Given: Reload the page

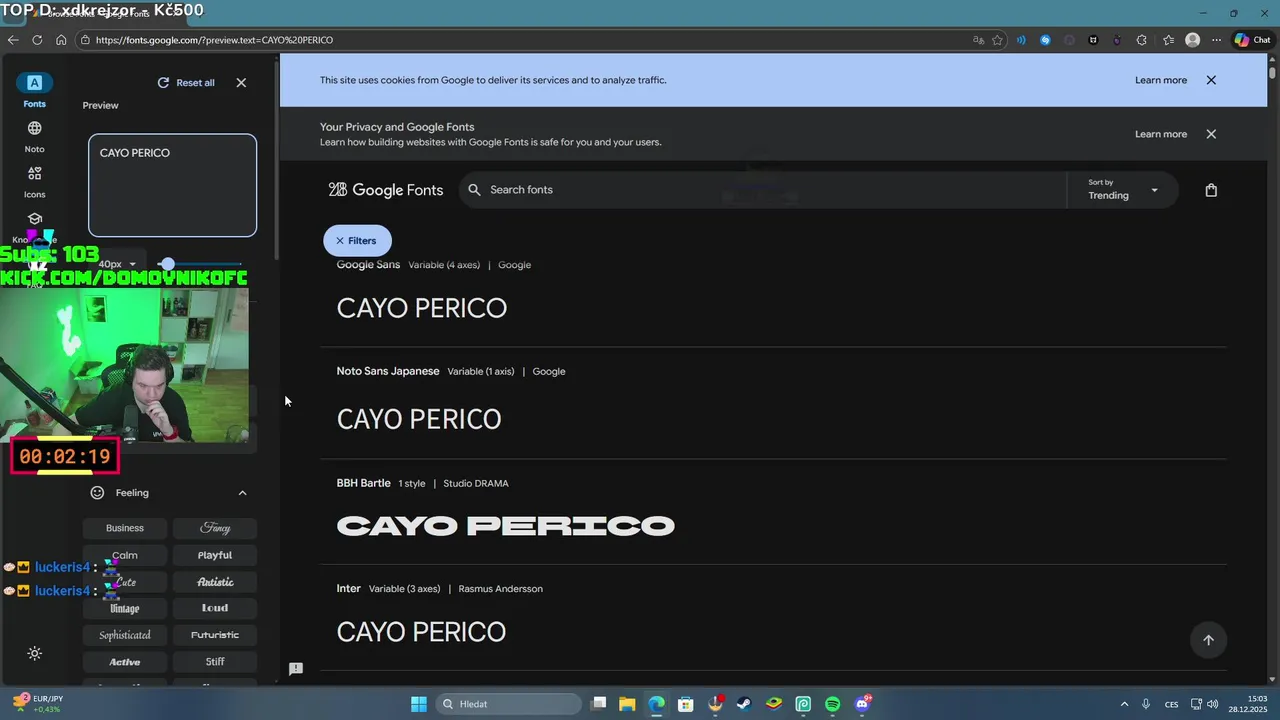Looking at the screenshot, I should click(x=37, y=40).
